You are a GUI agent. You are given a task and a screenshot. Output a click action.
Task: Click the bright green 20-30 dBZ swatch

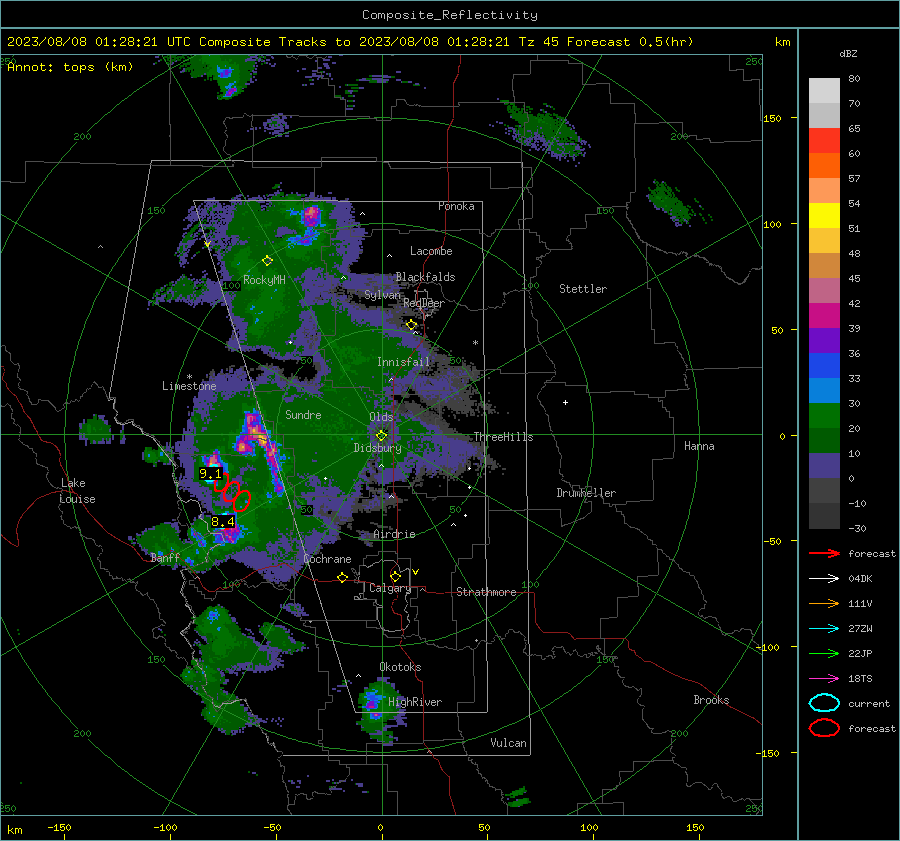824,416
